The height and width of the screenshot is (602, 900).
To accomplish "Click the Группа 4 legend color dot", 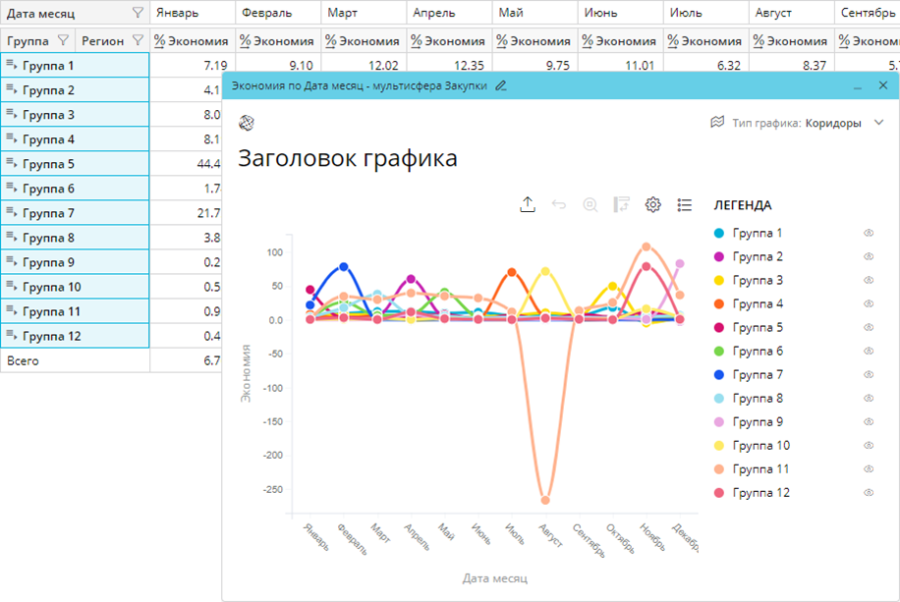I will tap(718, 304).
